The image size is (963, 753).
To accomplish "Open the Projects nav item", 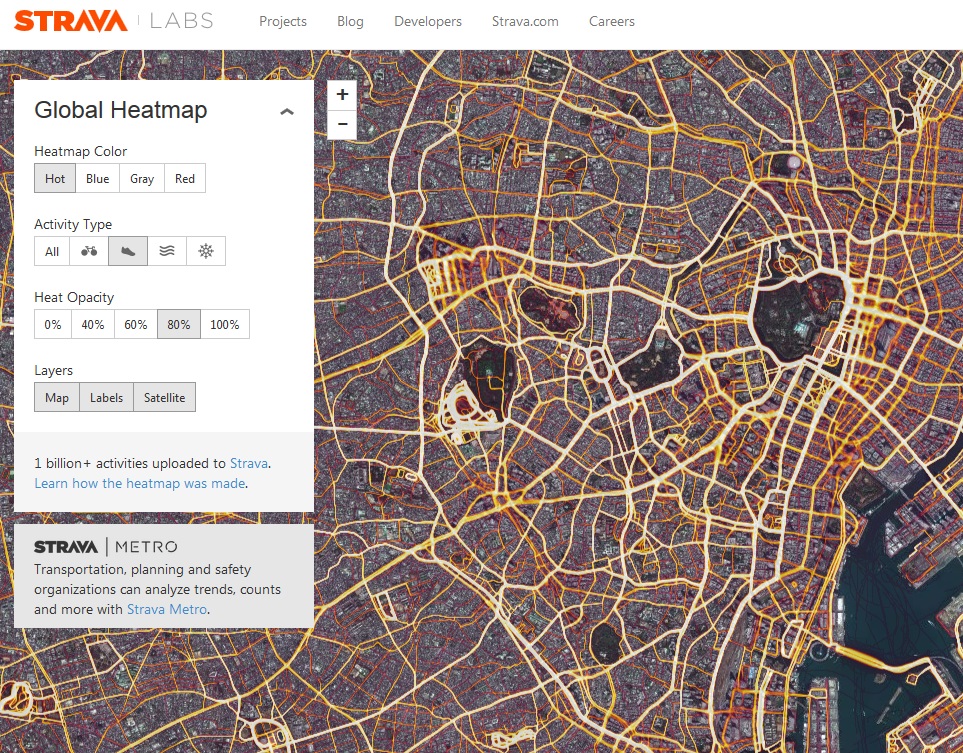I will [283, 21].
